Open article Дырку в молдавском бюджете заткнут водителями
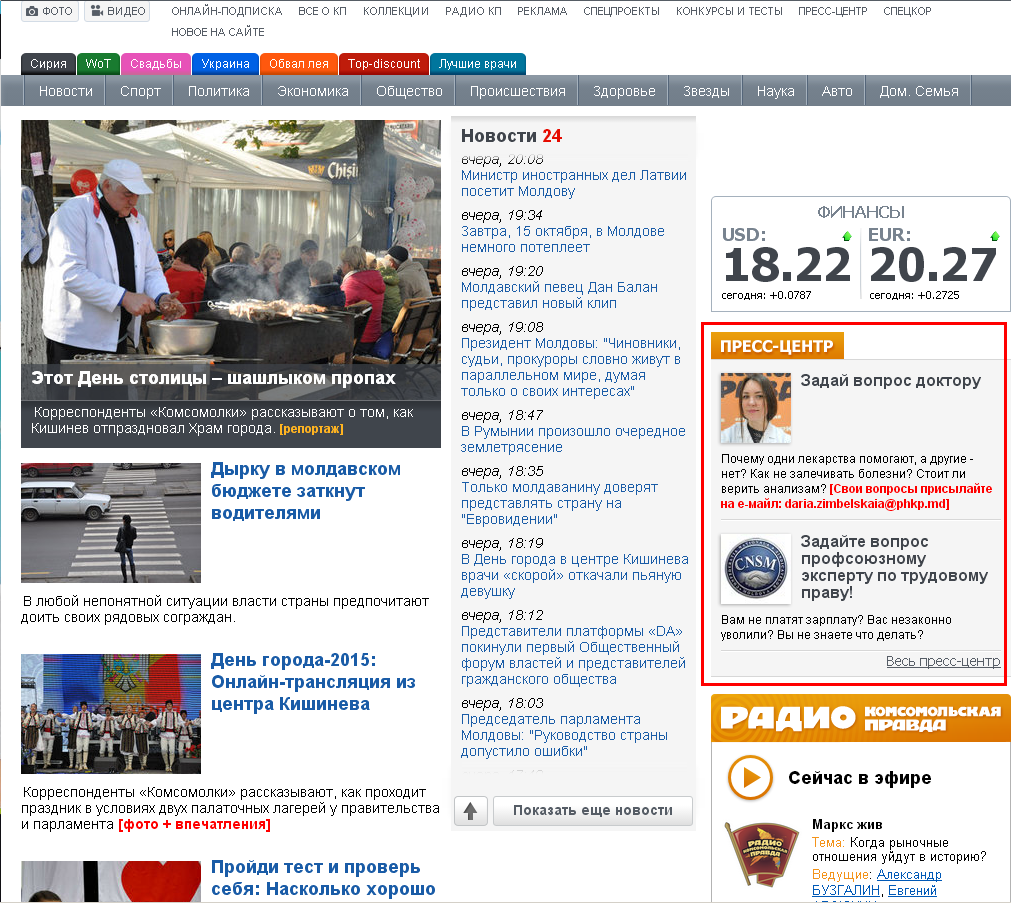 tap(306, 491)
